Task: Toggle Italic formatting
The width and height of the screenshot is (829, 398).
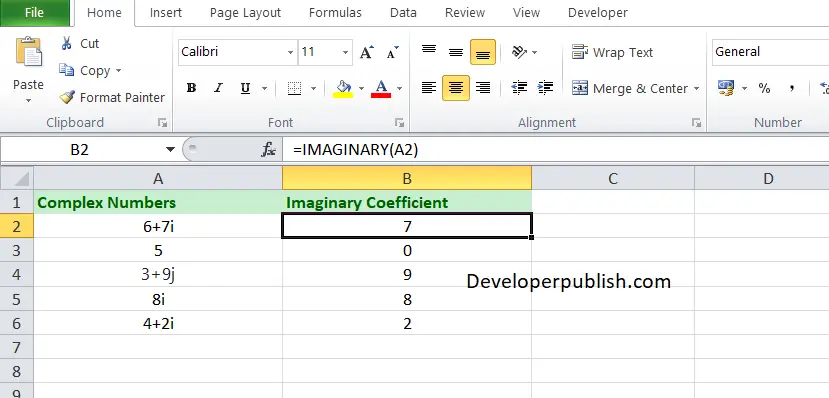Action: point(218,88)
